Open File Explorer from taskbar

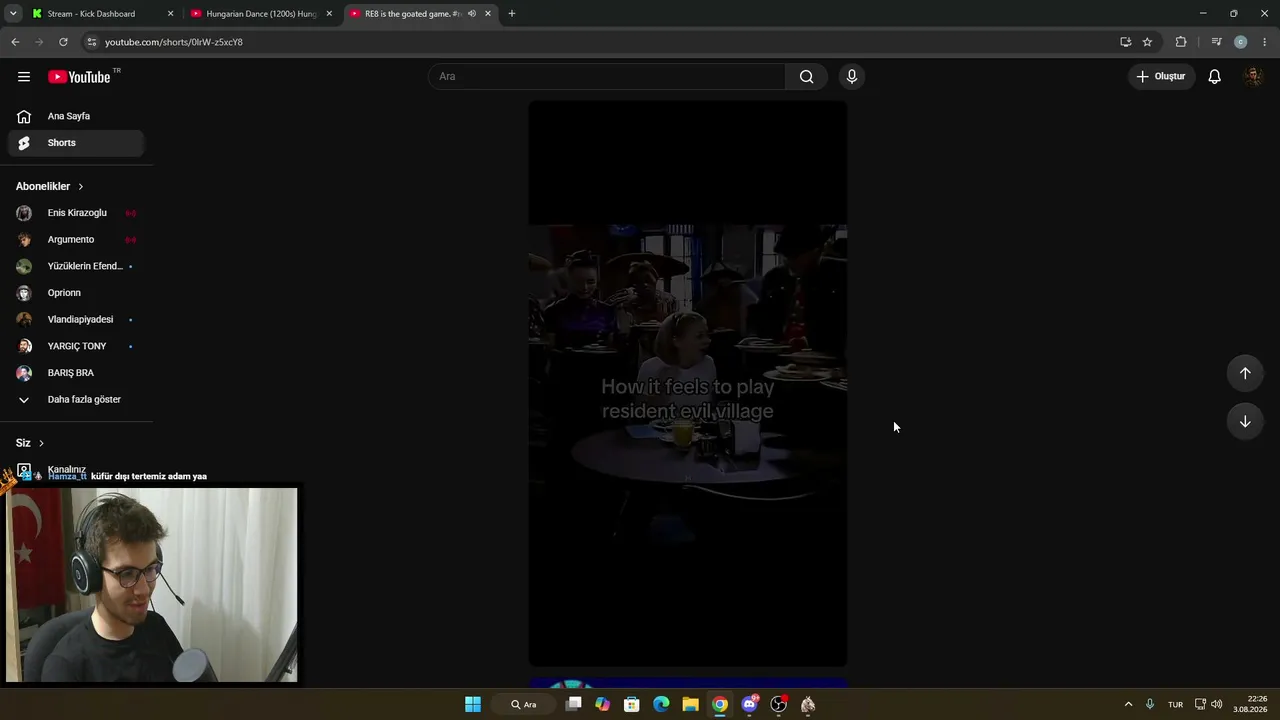690,704
